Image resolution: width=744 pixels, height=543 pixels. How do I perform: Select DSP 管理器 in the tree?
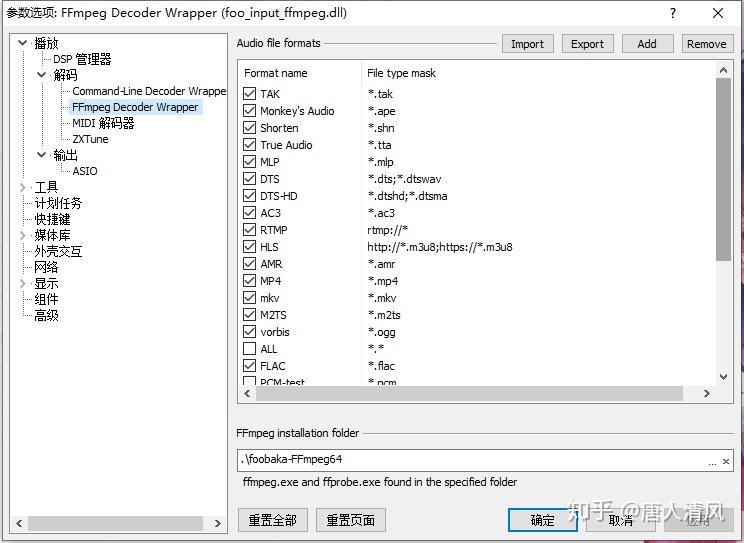[82, 59]
